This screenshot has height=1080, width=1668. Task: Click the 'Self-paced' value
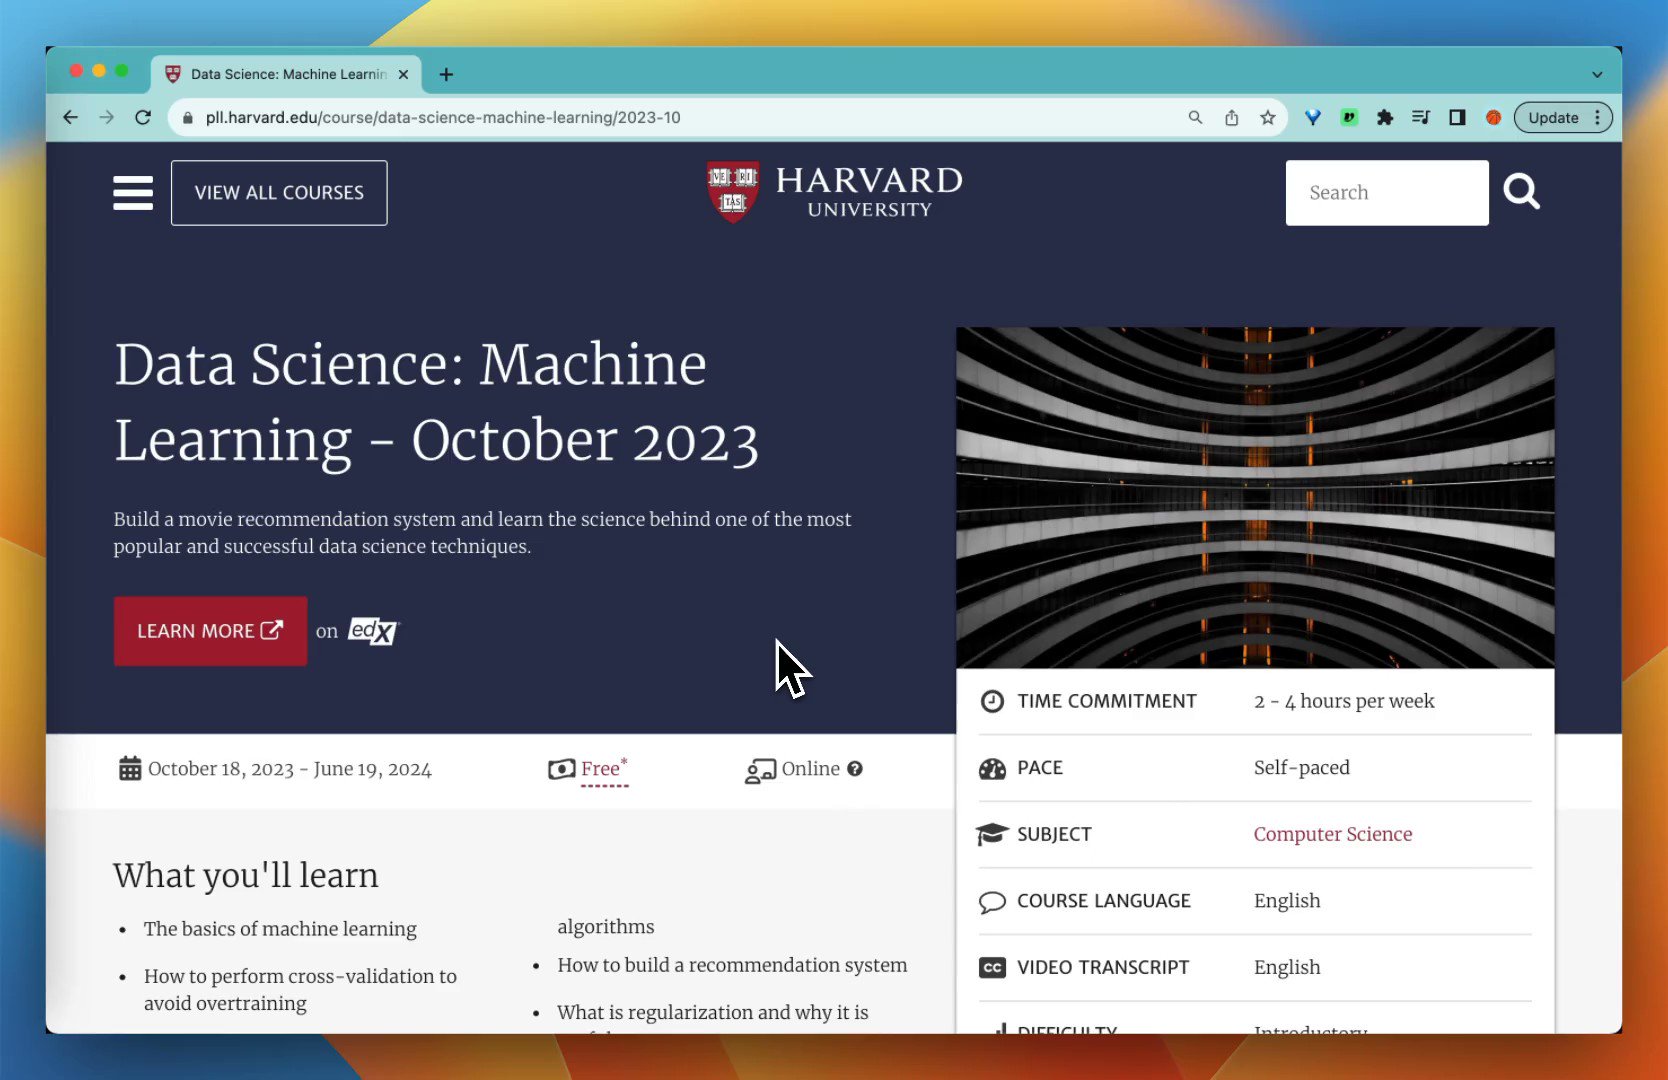[1302, 768]
